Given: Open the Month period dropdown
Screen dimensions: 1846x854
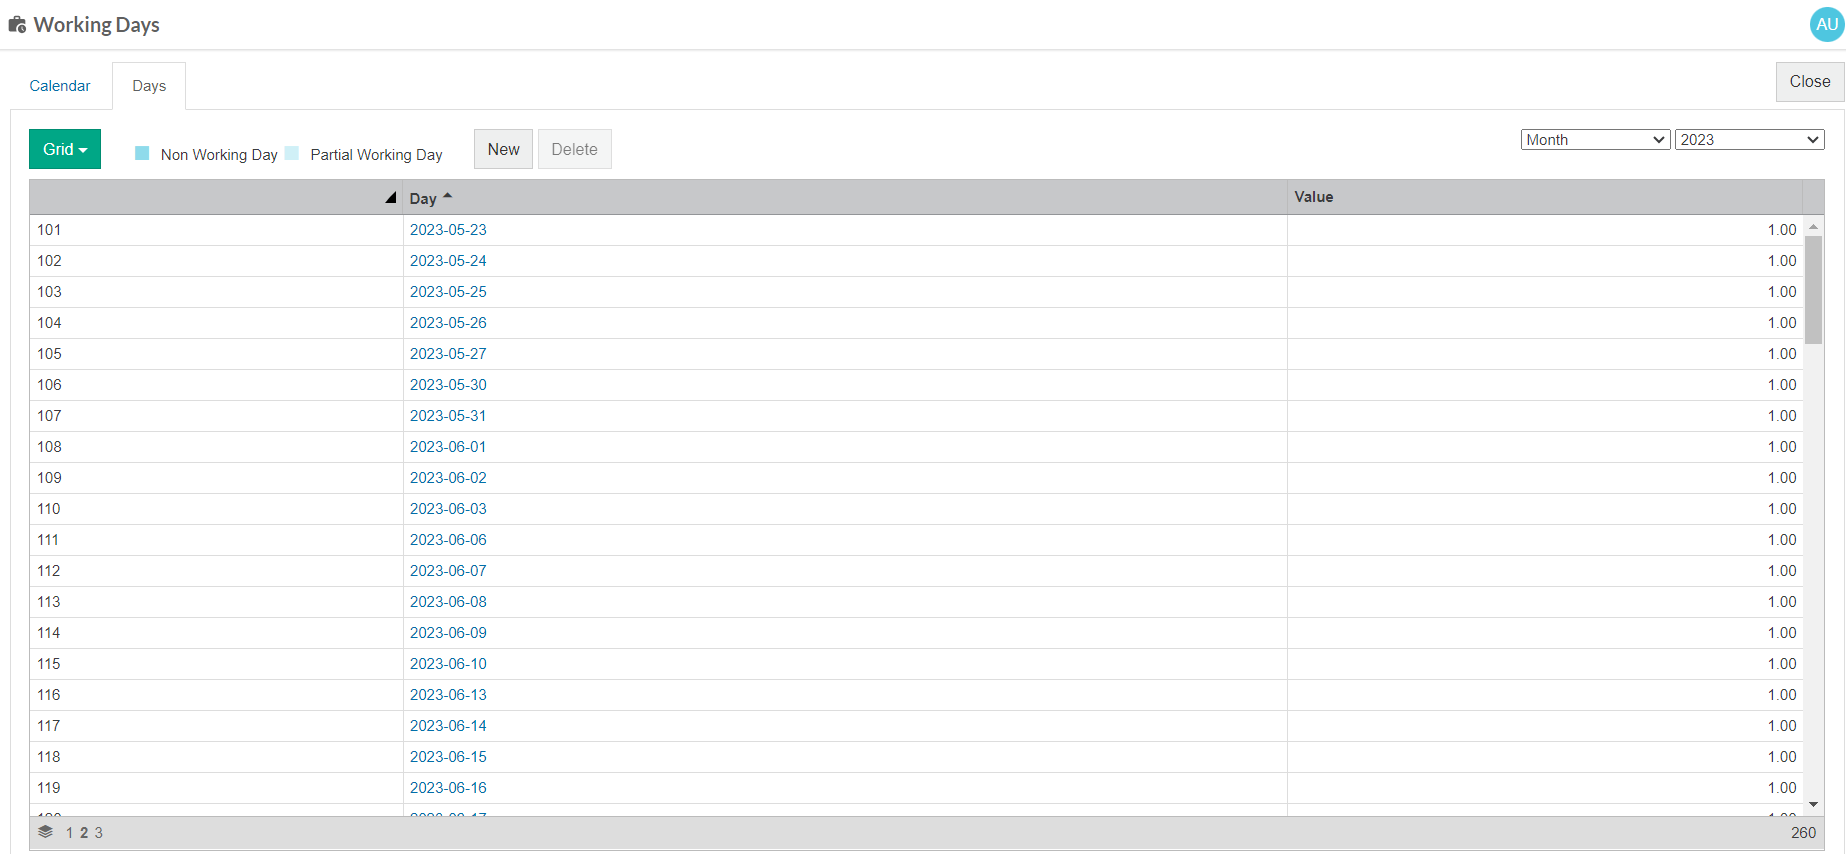Looking at the screenshot, I should pos(1595,140).
